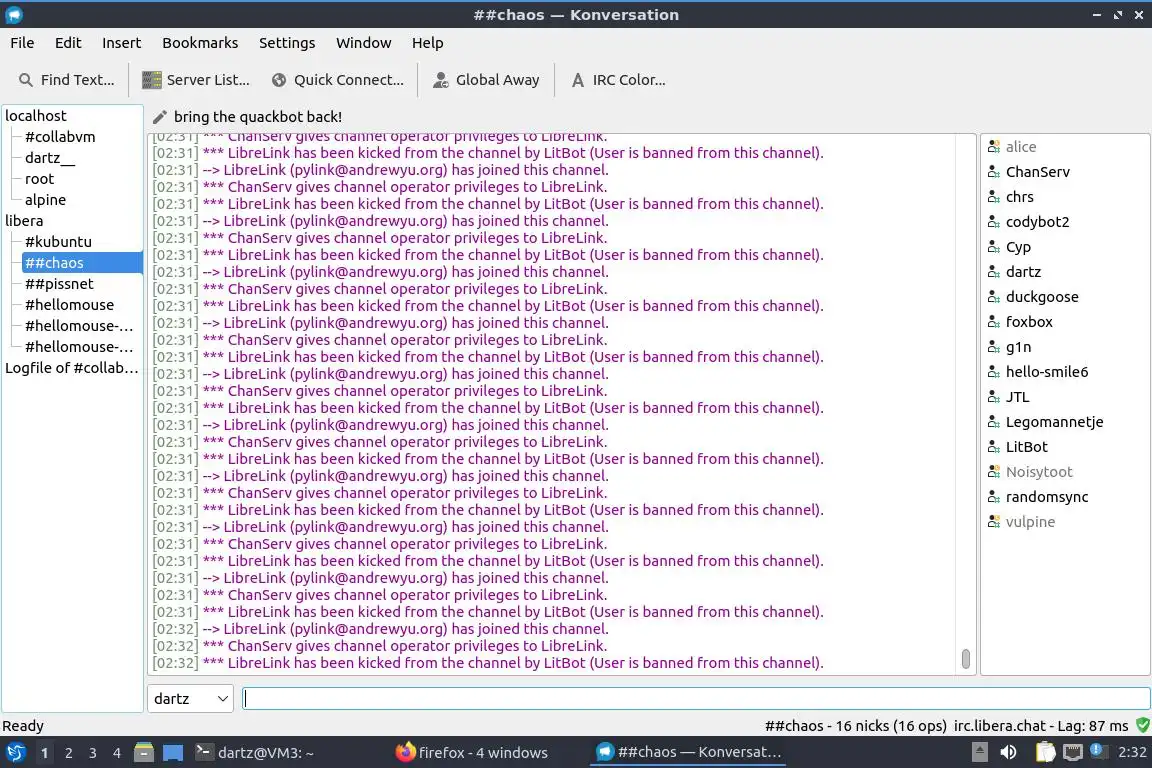This screenshot has width=1152, height=768.
Task: Switch to virtual desktop 3
Action: pos(93,753)
